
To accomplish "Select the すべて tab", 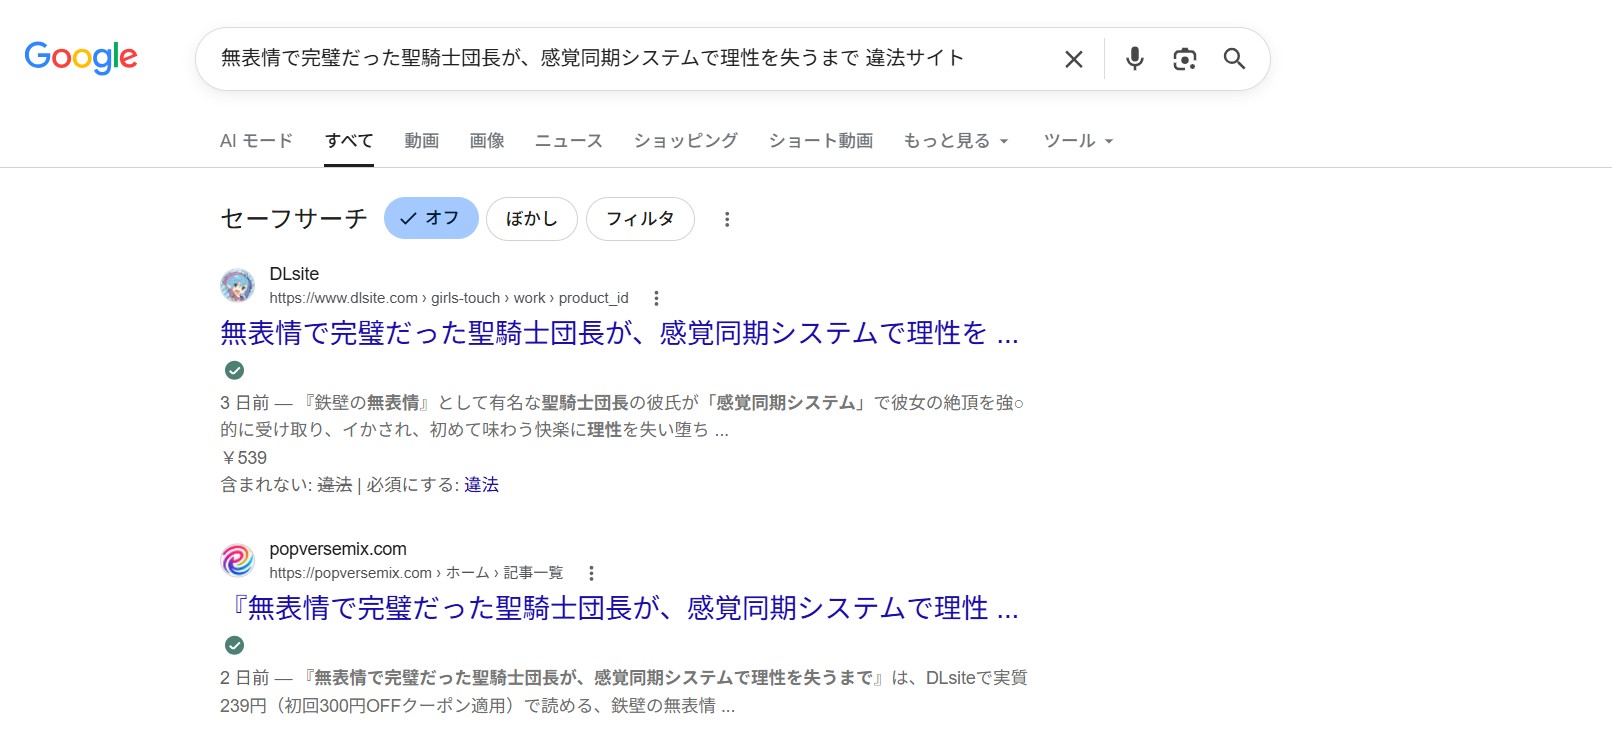I will coord(349,141).
